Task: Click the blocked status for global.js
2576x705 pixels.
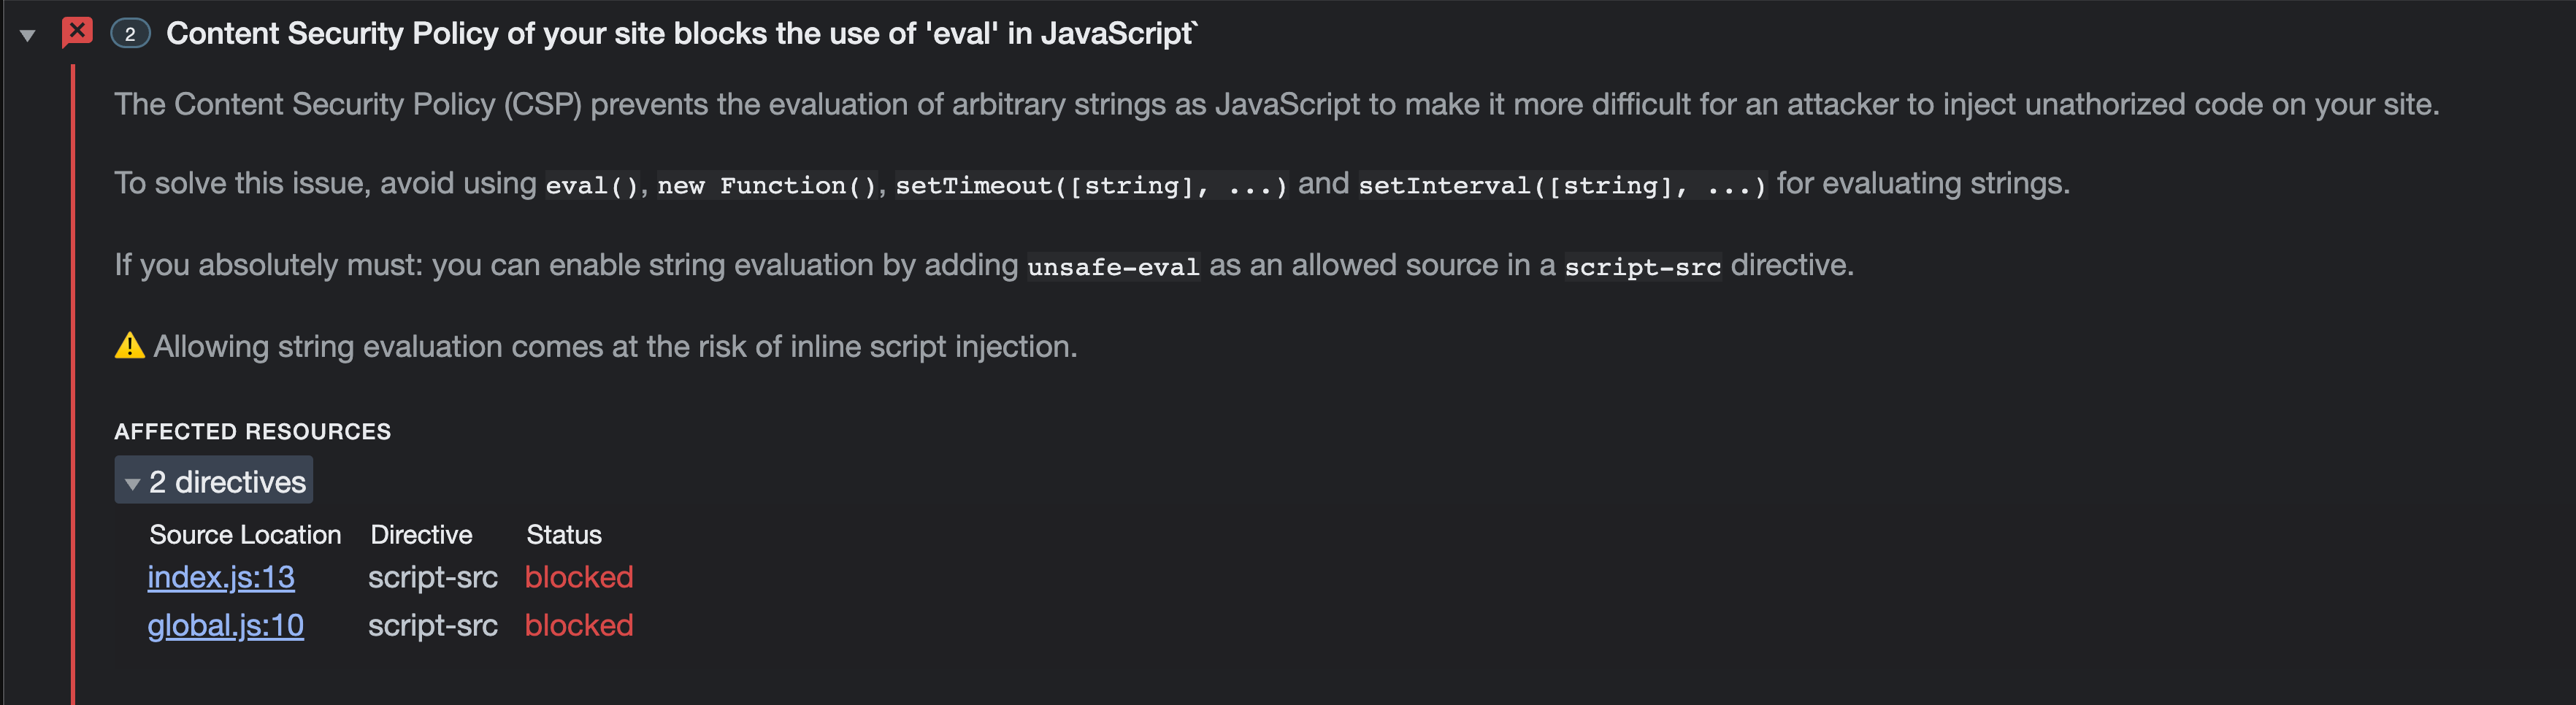Action: (x=578, y=625)
